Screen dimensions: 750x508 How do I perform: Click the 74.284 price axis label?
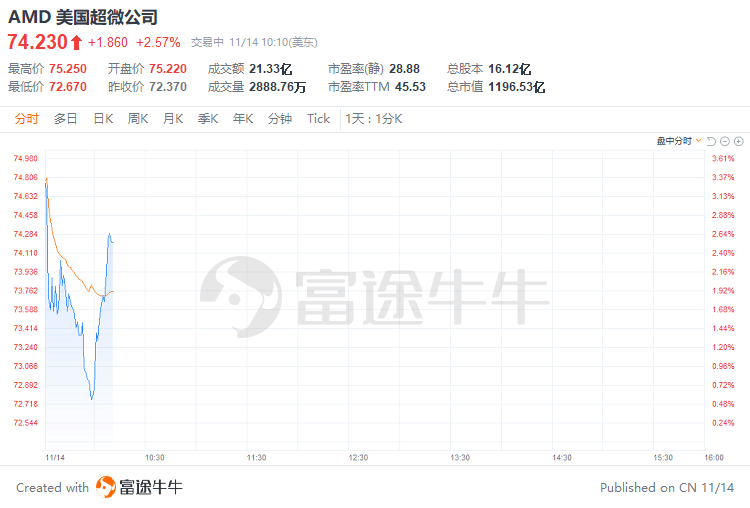point(25,234)
